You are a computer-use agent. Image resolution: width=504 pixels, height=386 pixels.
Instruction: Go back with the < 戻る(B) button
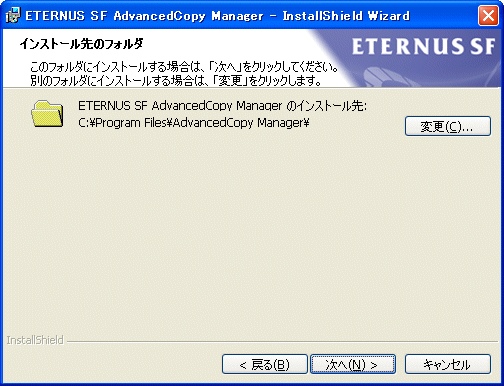click(265, 364)
